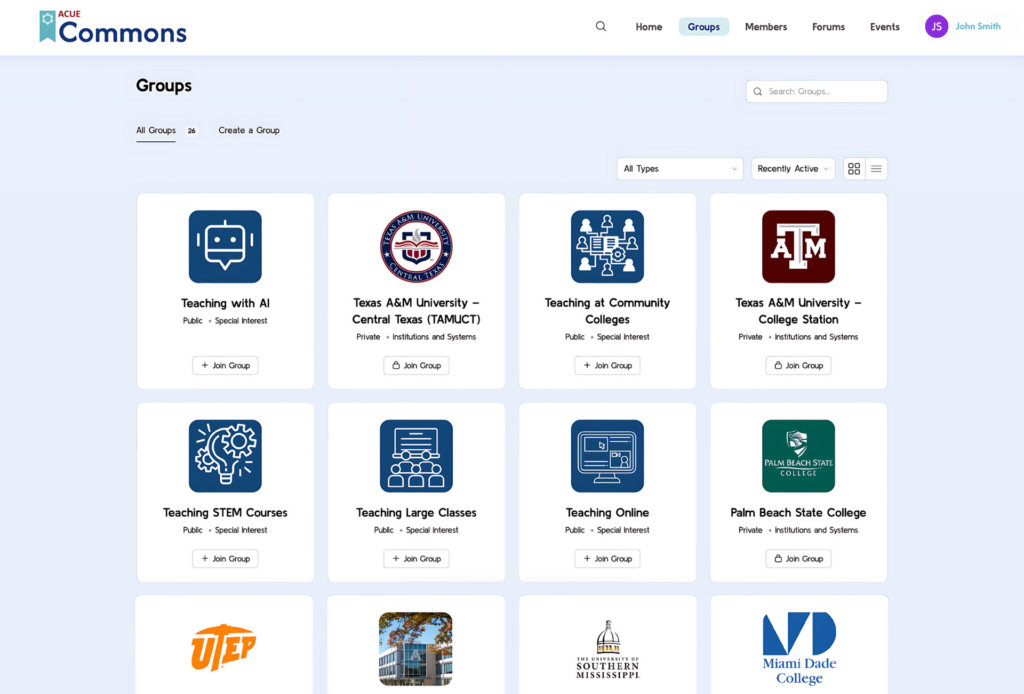Viewport: 1024px width, 694px height.
Task: Open the Teaching with AI robot icon
Action: [225, 246]
